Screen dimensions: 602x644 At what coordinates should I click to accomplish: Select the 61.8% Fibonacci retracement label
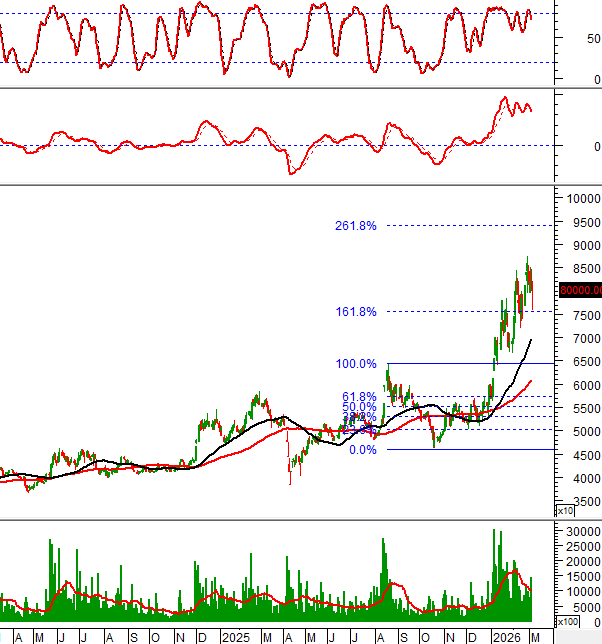pos(358,396)
